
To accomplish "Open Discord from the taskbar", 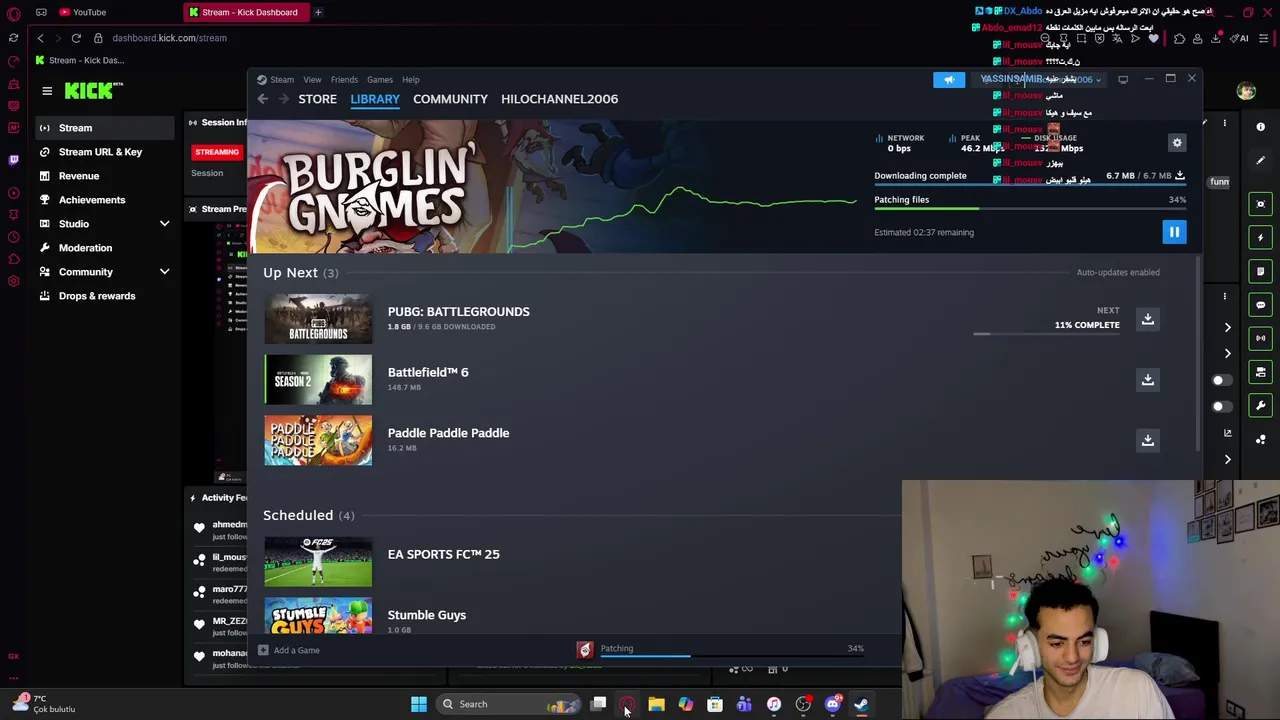I will coord(832,704).
